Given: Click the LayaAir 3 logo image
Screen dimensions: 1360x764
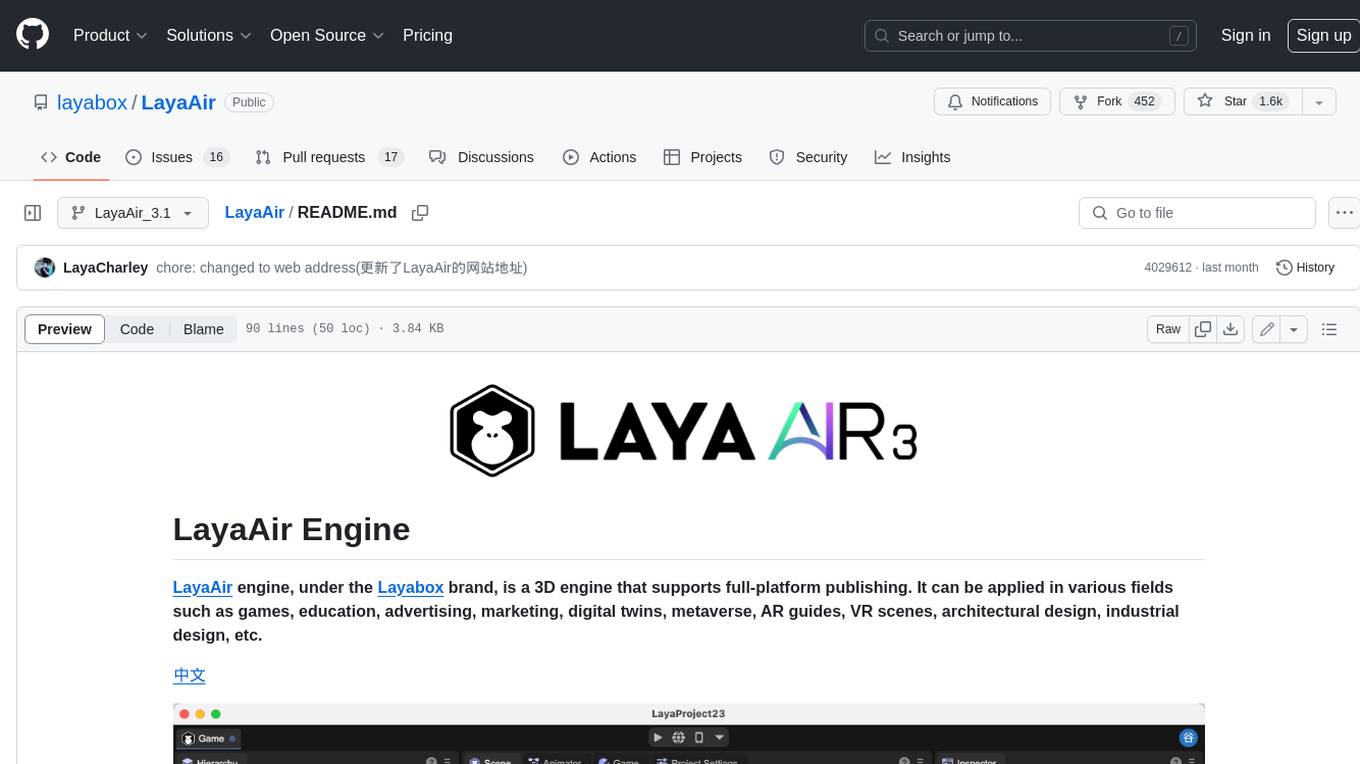Looking at the screenshot, I should 684,430.
